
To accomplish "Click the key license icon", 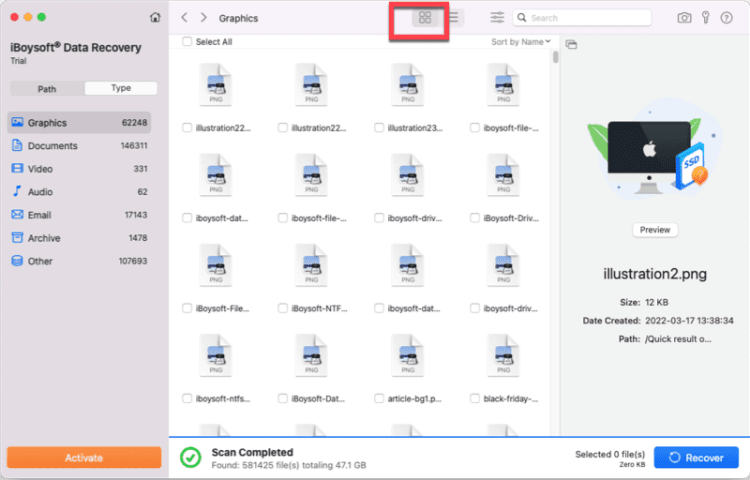I will (706, 18).
